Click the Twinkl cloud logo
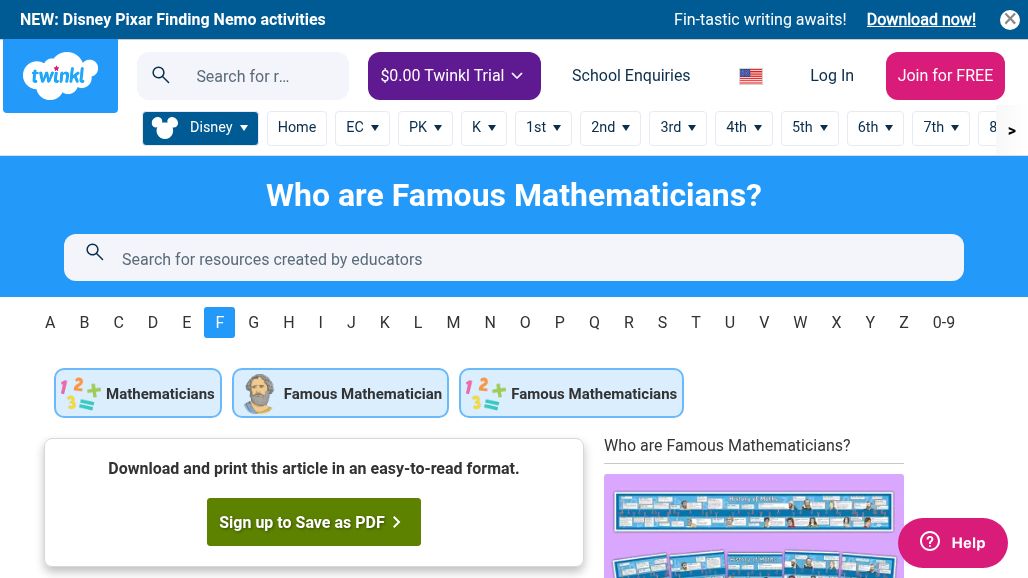Image resolution: width=1028 pixels, height=578 pixels. (x=60, y=76)
